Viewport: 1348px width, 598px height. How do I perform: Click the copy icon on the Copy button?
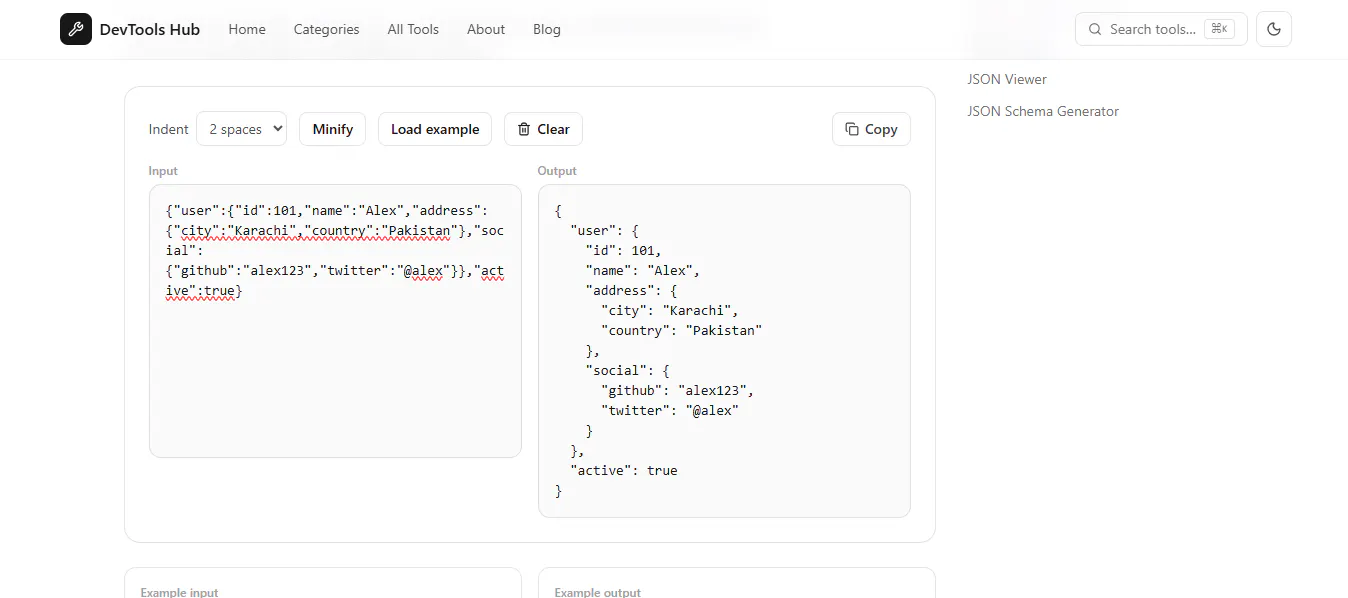[852, 129]
